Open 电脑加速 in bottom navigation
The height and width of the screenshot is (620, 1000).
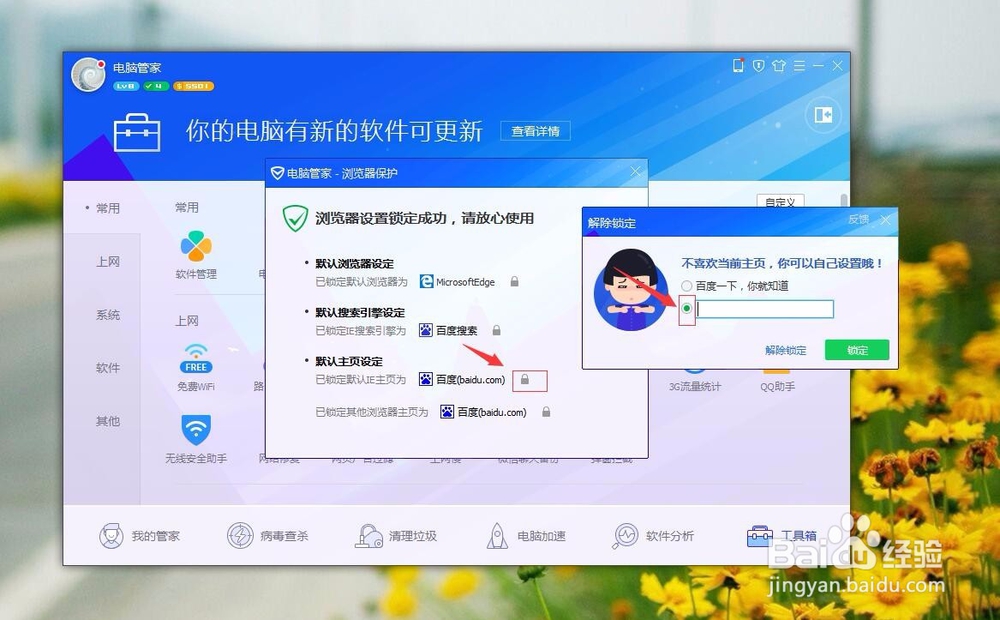[526, 536]
